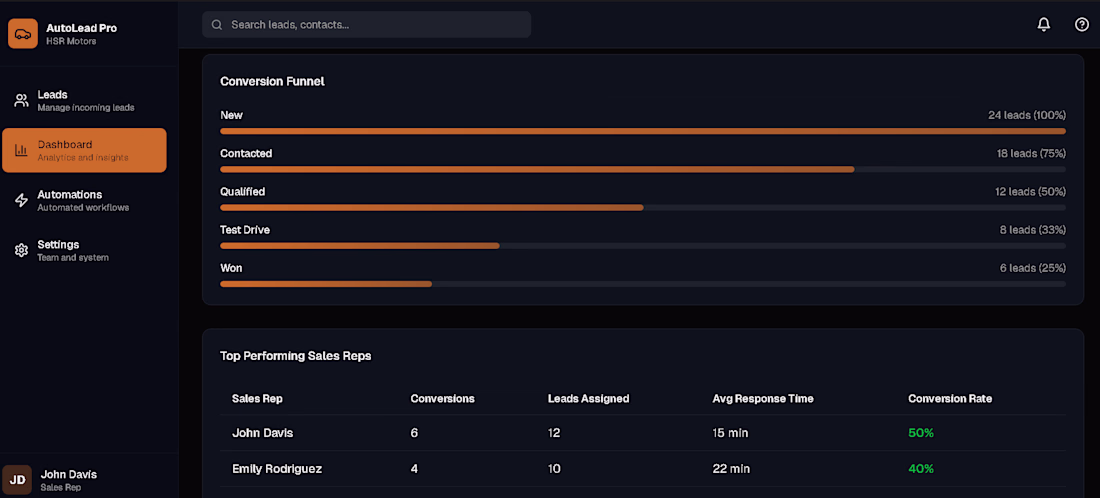Click the AutoLead Pro car logo icon
The image size is (1100, 498).
(x=22, y=34)
